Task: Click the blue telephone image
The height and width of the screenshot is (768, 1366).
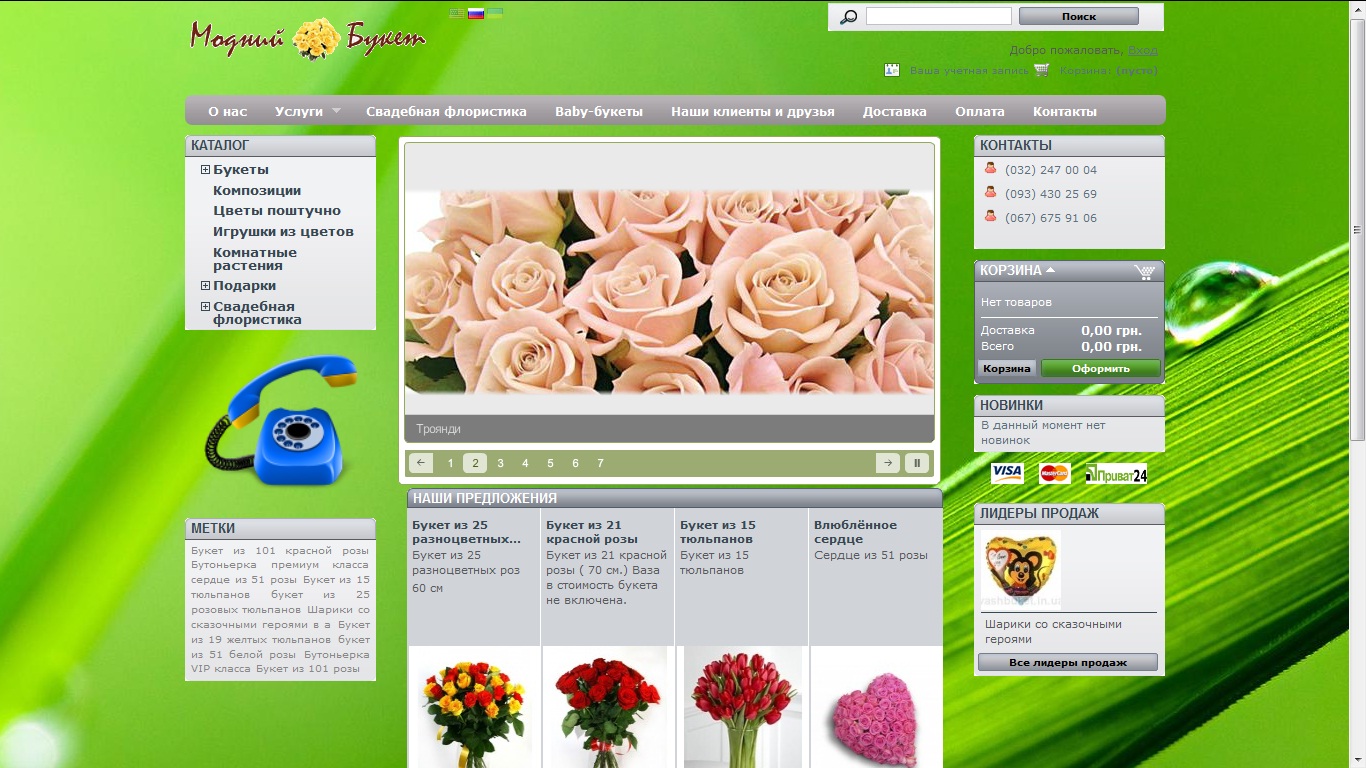Action: (282, 421)
